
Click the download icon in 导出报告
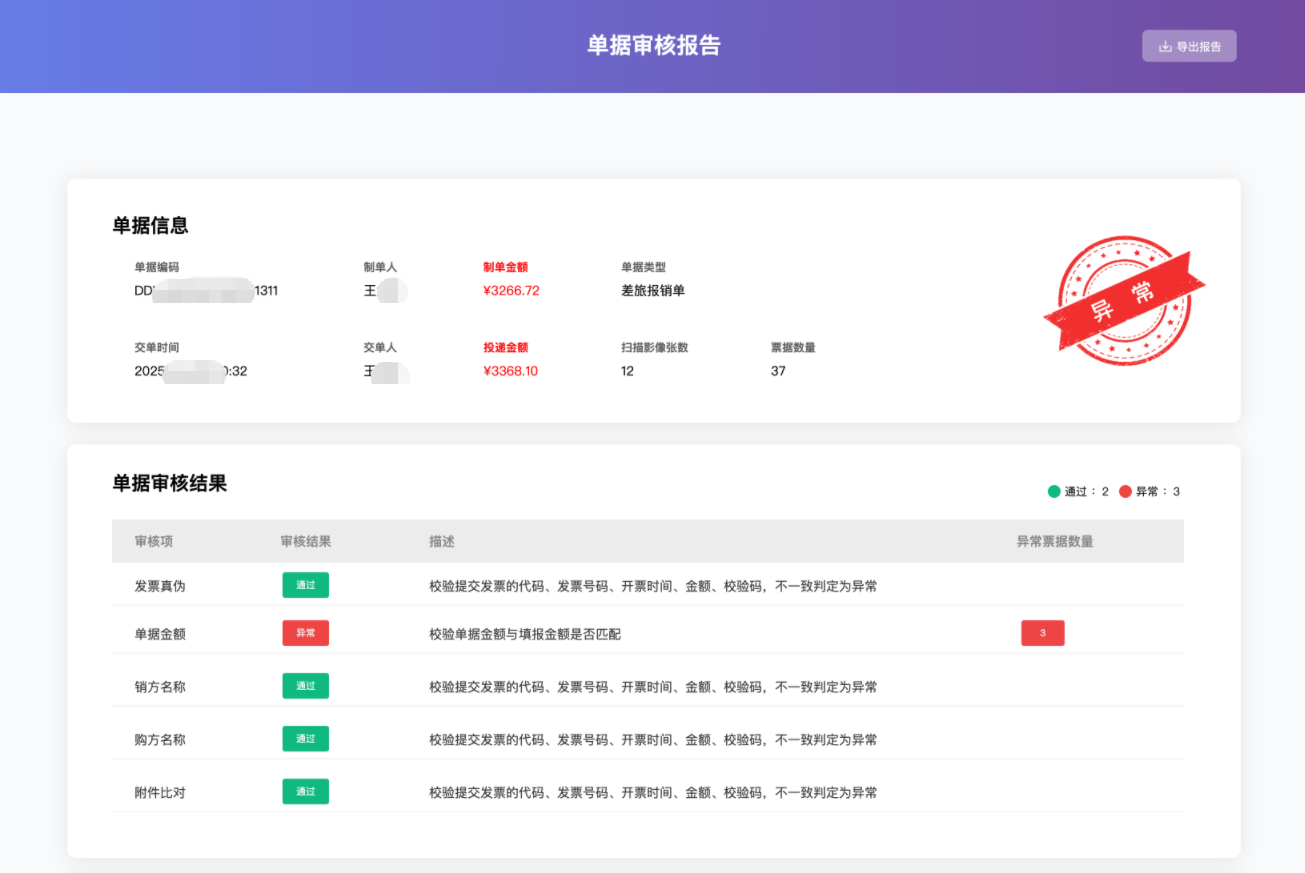tap(1164, 46)
